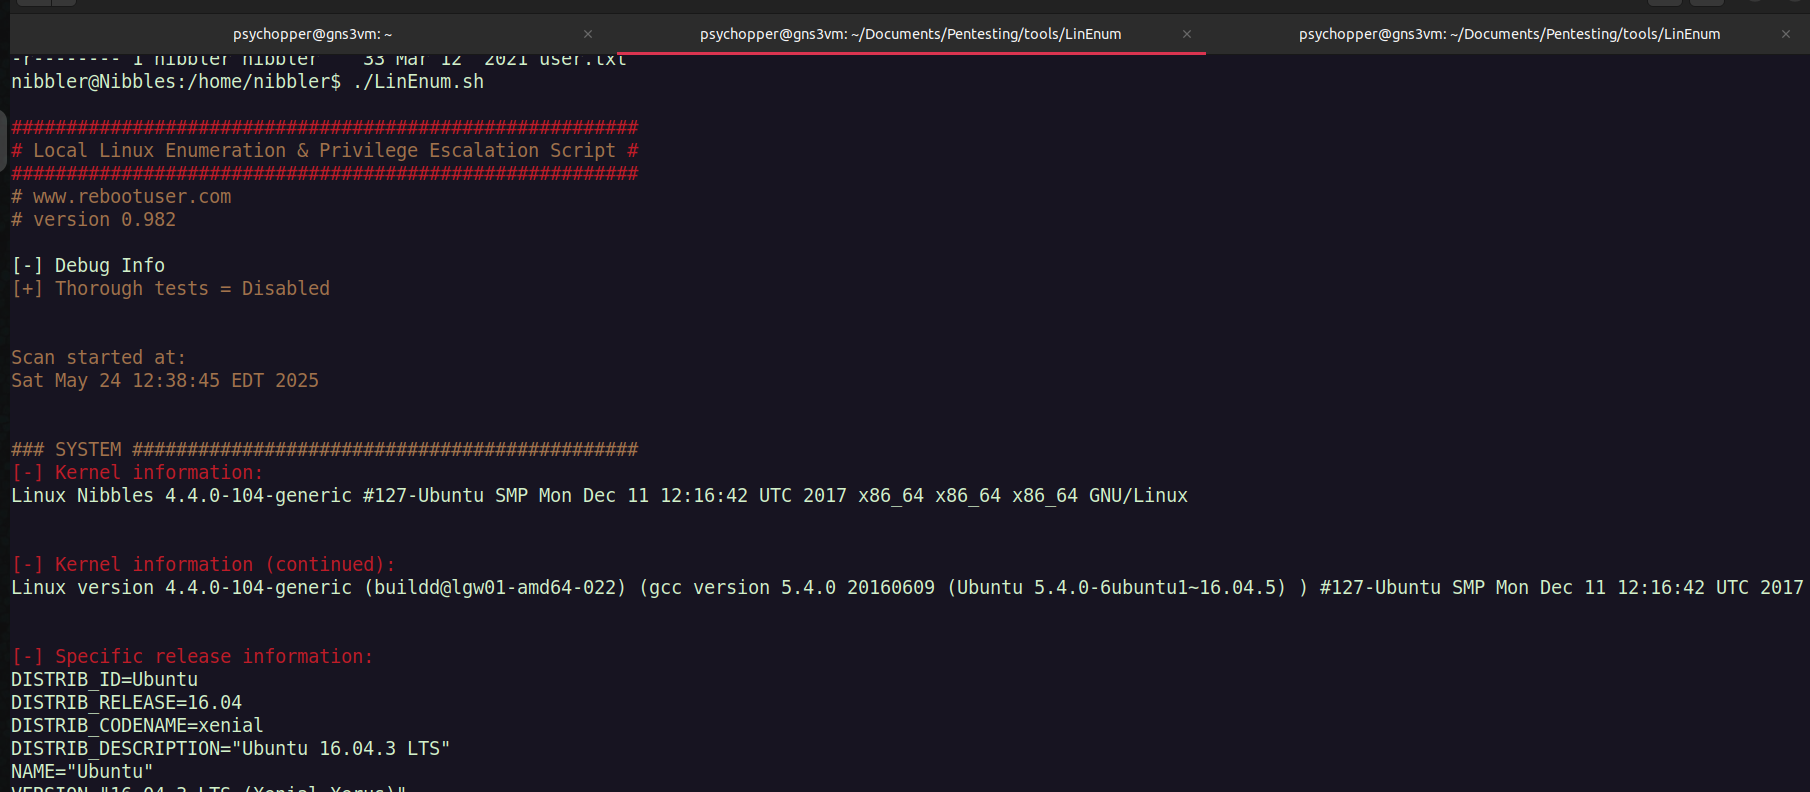Screen dimensions: 1810x792
Task: Close the inactive LinEnum terminal tab
Action: 1786,34
